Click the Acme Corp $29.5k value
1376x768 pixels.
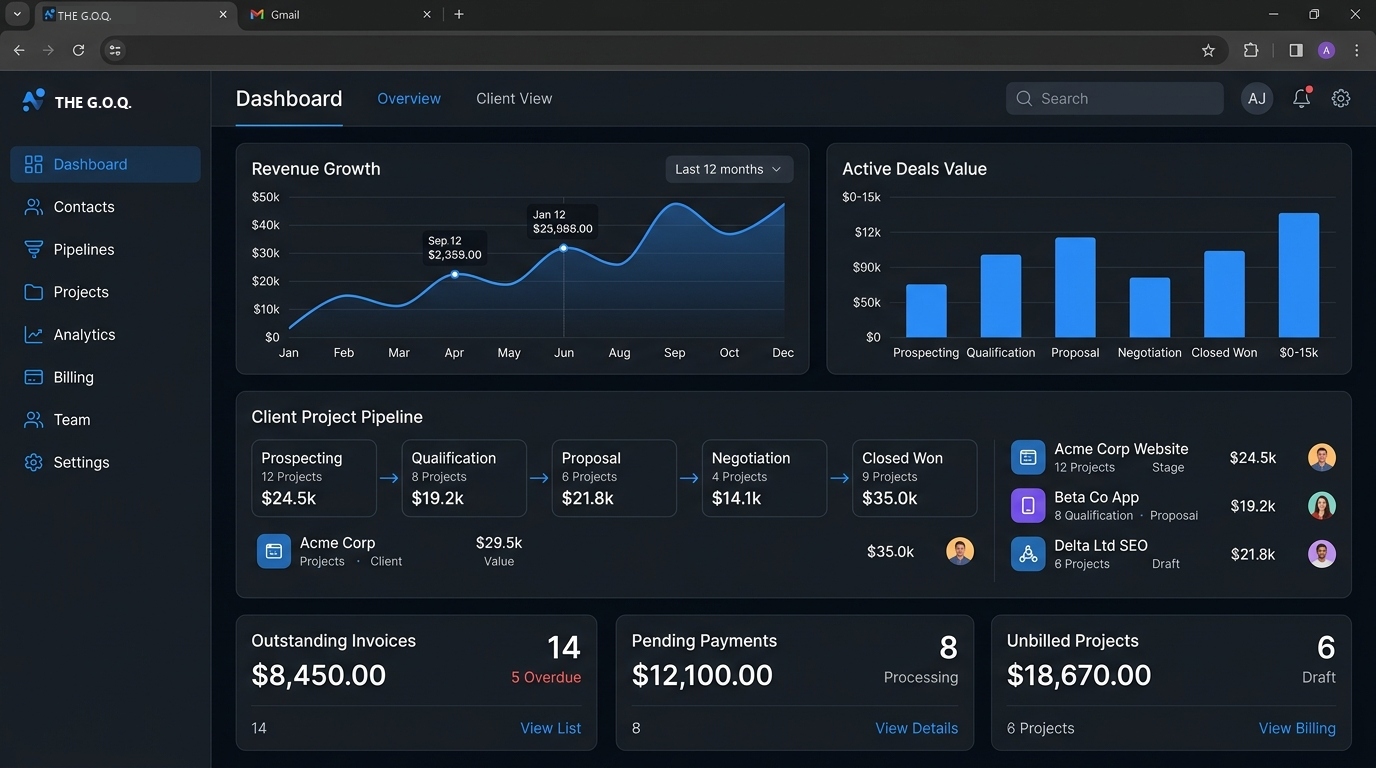point(499,543)
